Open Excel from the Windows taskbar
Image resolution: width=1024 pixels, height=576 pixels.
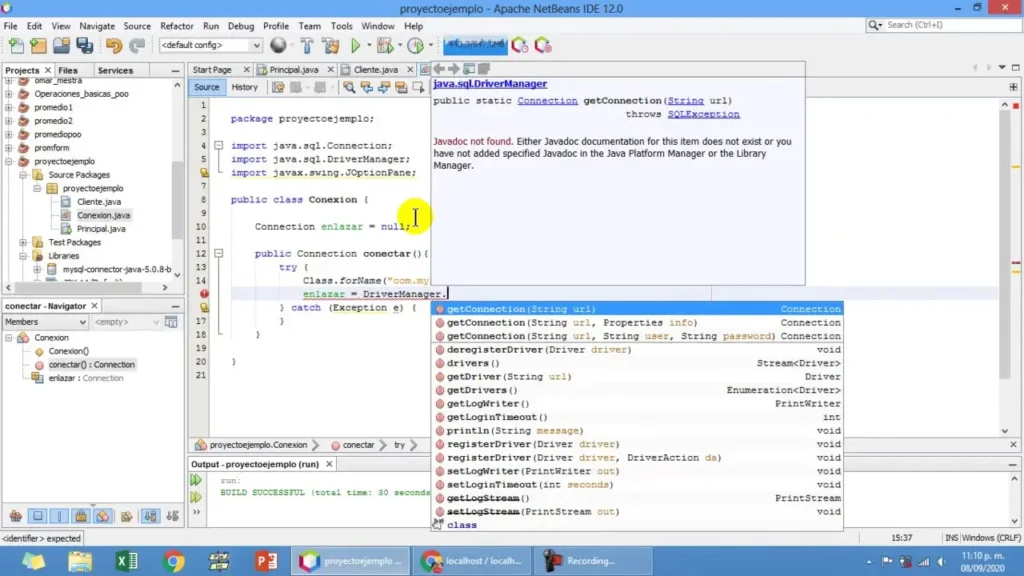tap(126, 561)
